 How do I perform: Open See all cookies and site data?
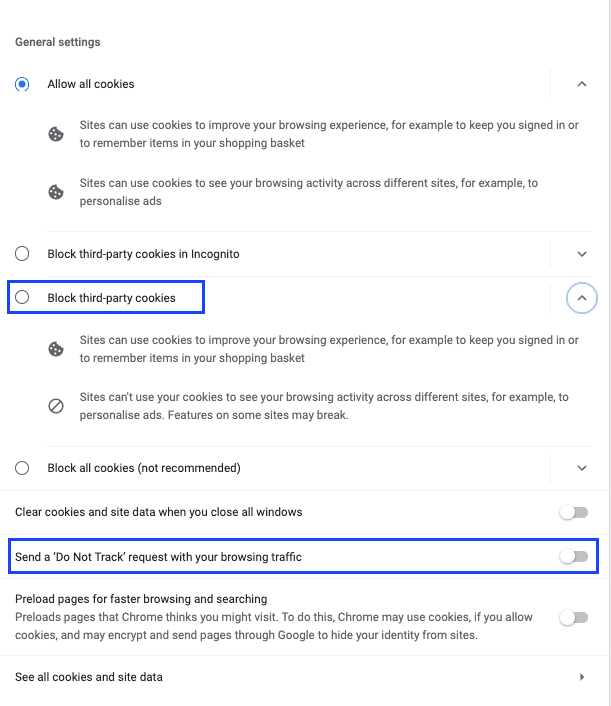(x=304, y=677)
